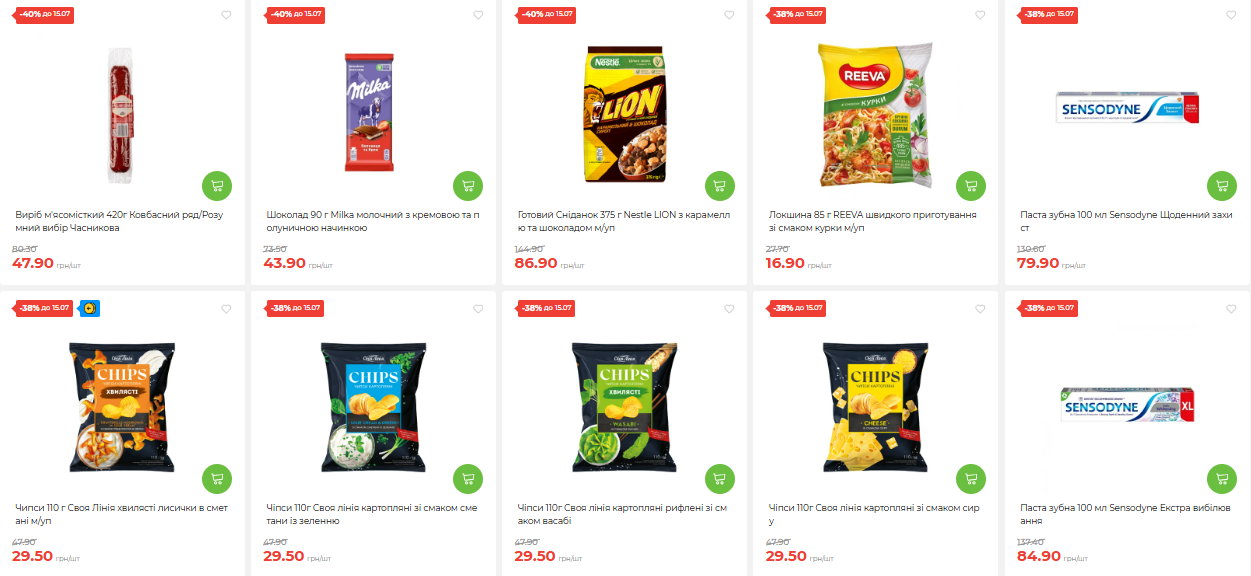The height and width of the screenshot is (576, 1251).
Task: Add wasabi chips to the cart
Action: [719, 479]
